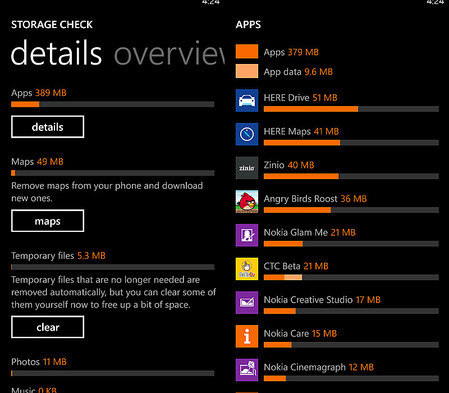
Task: Click the dark orange Apps legend swatch
Action: point(247,51)
